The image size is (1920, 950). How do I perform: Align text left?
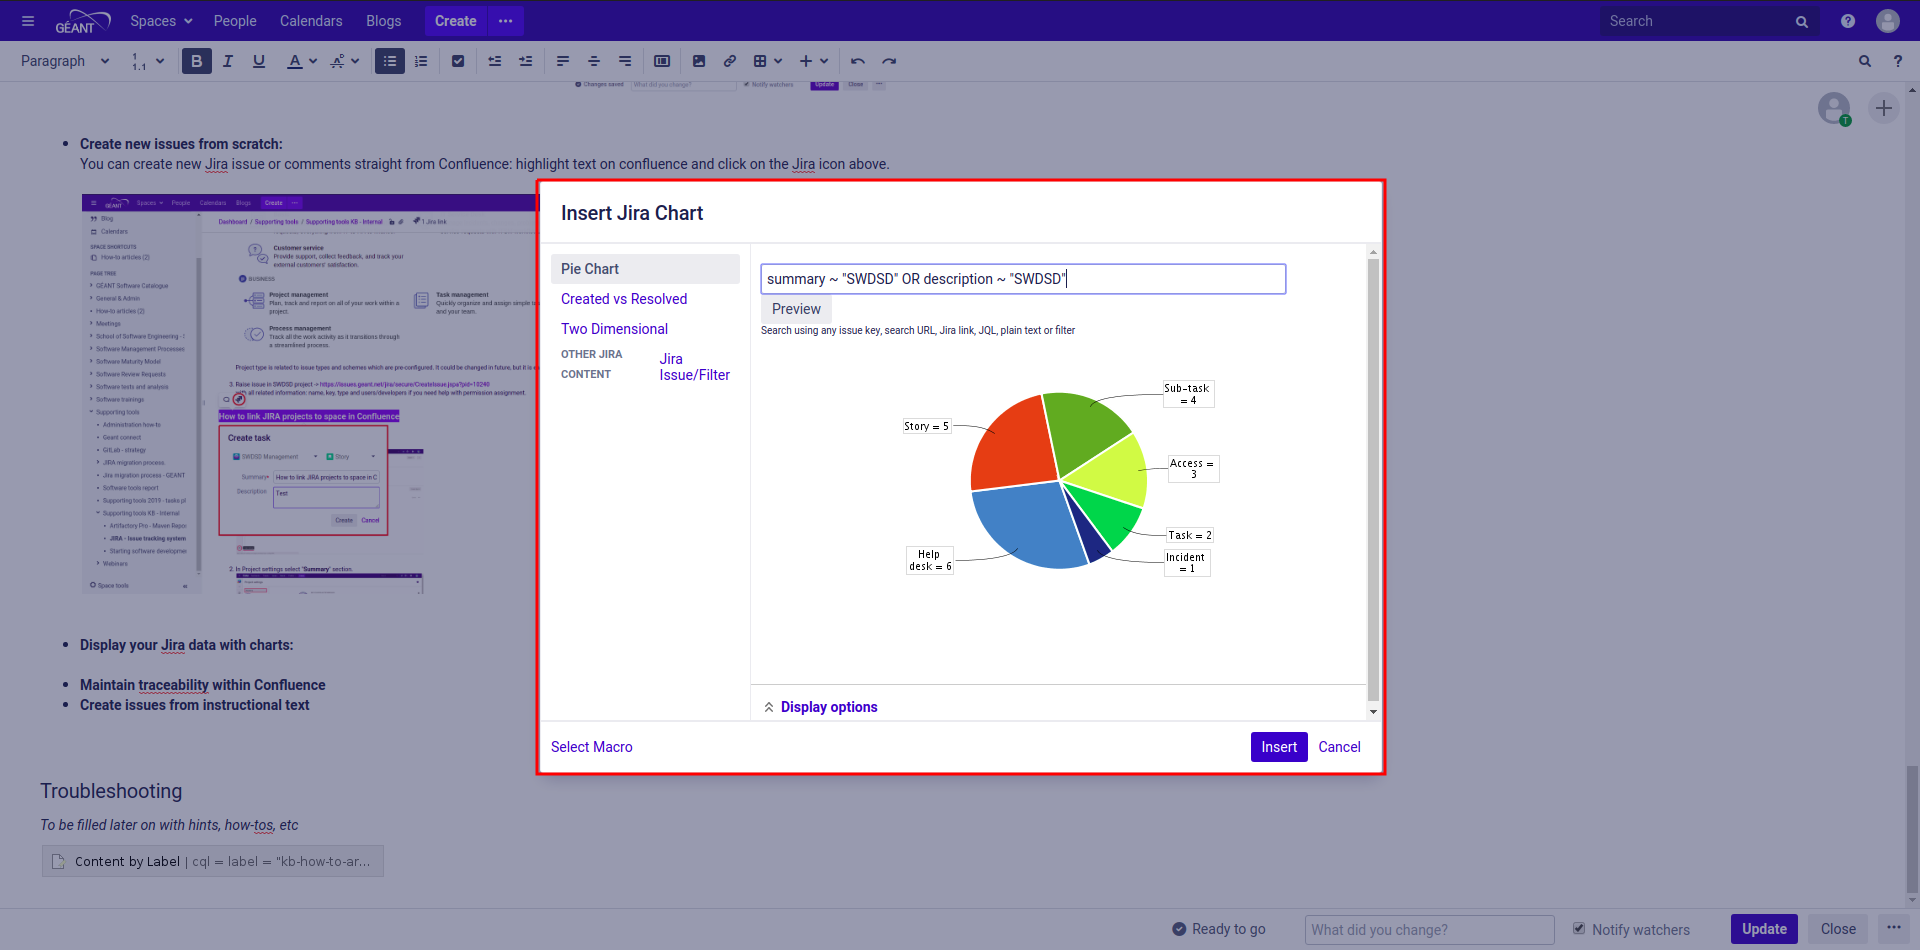[563, 61]
